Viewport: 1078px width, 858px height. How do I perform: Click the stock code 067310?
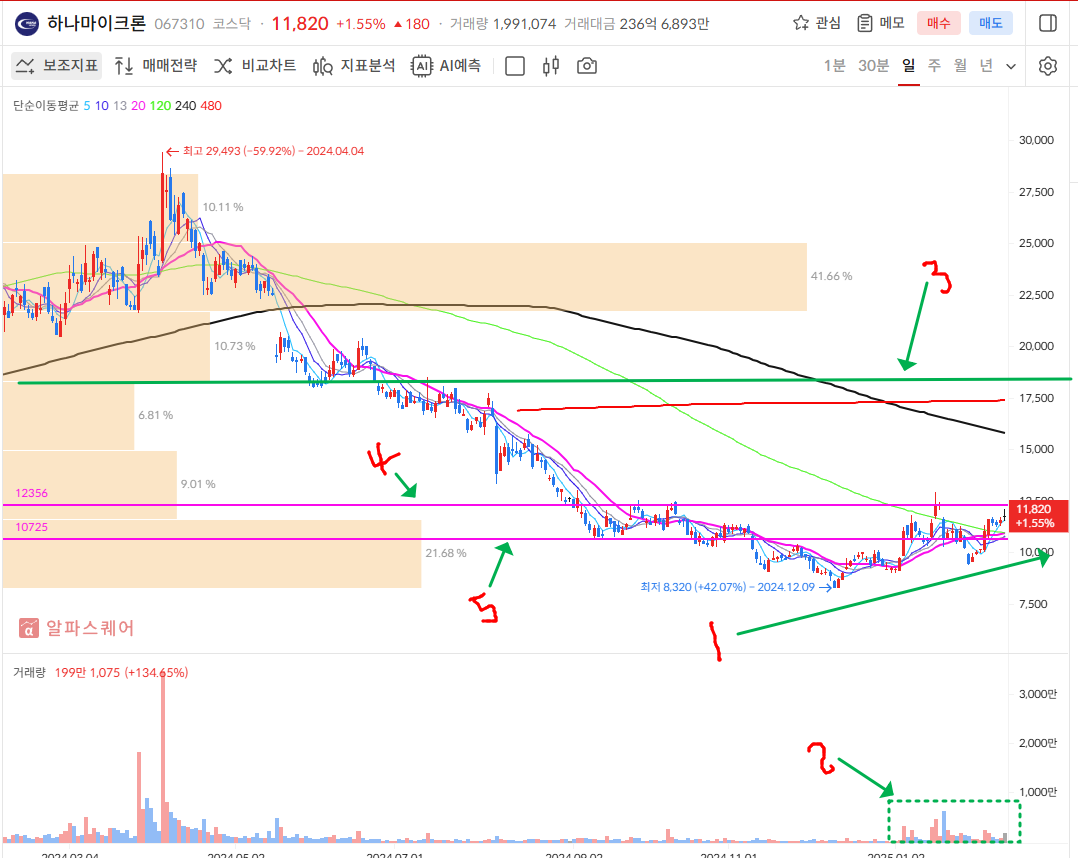pos(179,24)
